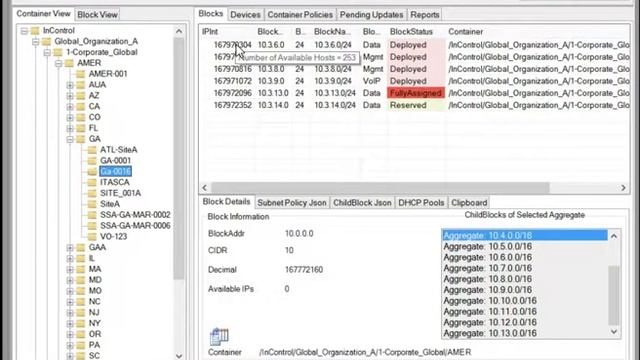Expand the GAA tree node
Viewport: 640px width, 360px height.
click(x=70, y=248)
